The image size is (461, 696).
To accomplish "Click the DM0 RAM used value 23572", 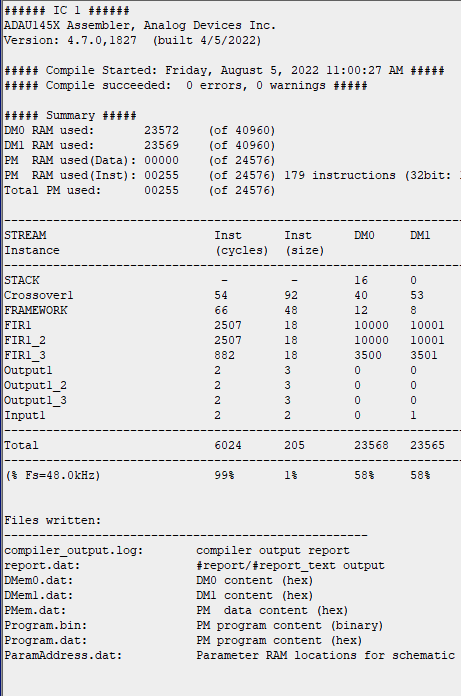I will [x=162, y=130].
